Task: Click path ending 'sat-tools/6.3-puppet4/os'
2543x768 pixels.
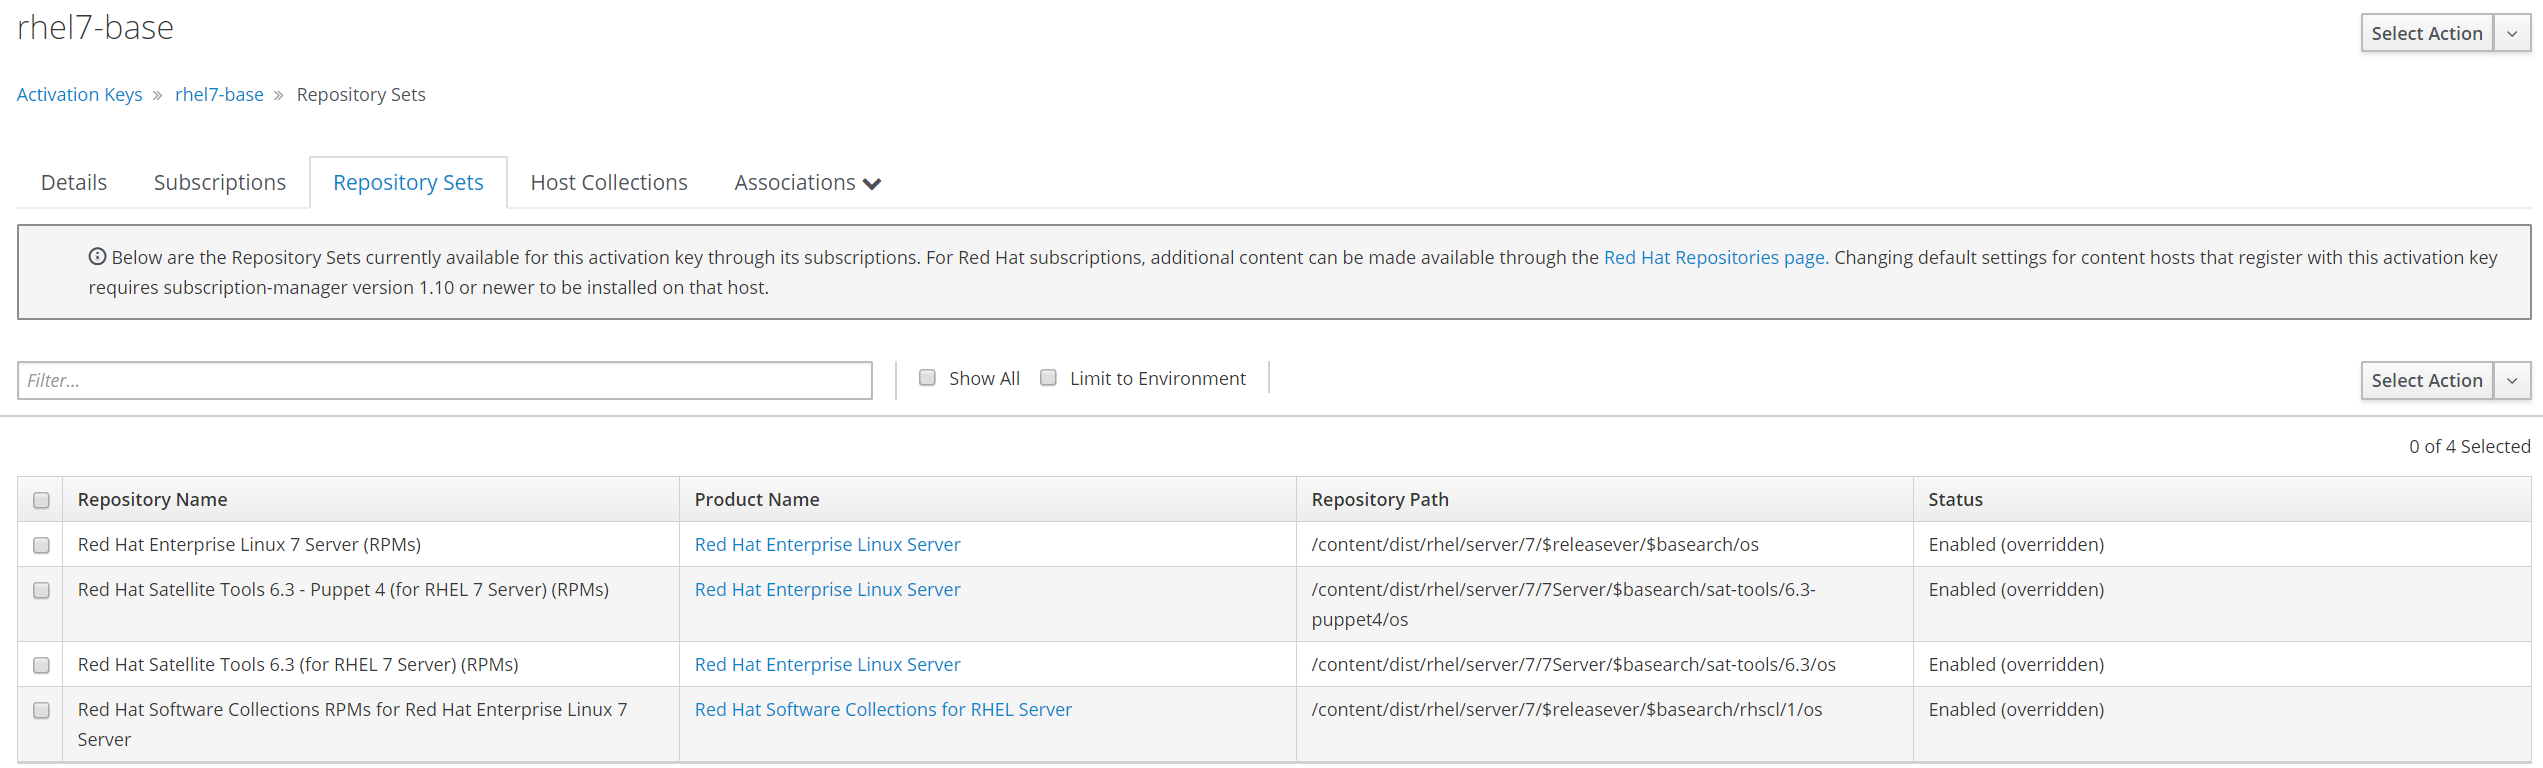Action: point(1564,604)
